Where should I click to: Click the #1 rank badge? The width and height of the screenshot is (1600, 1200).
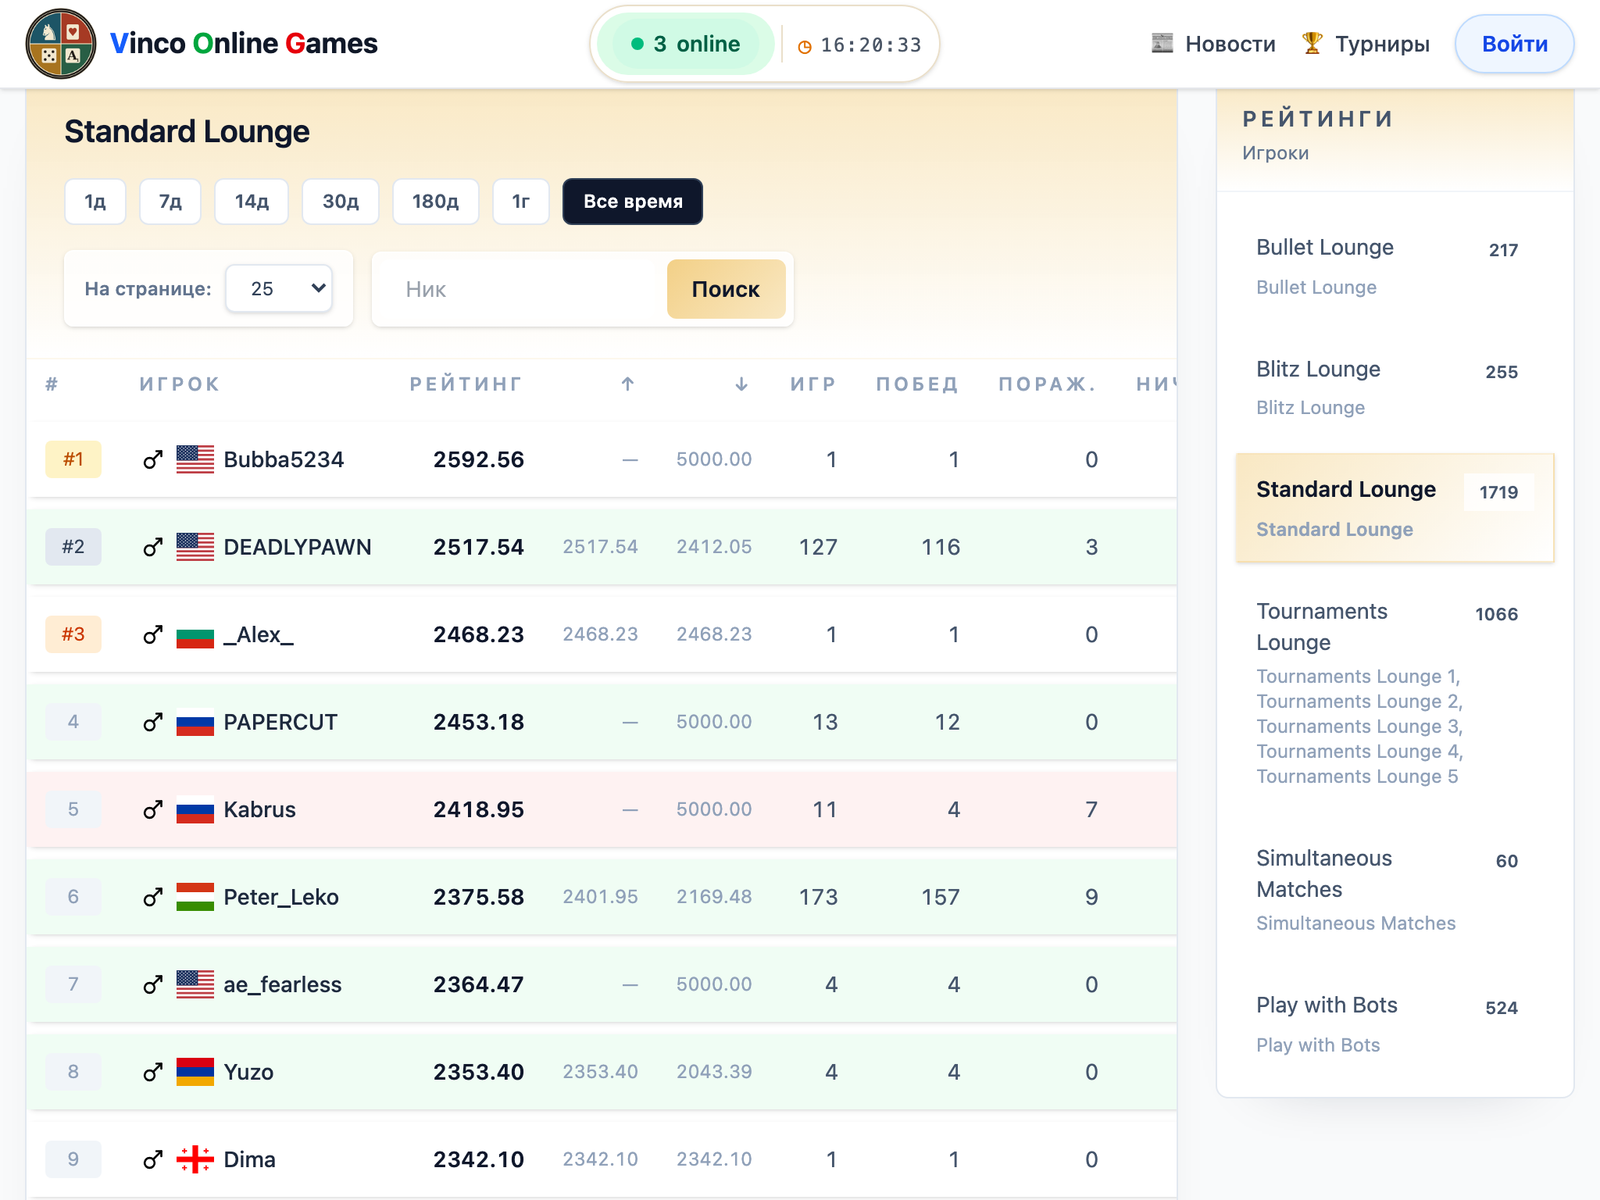73,459
